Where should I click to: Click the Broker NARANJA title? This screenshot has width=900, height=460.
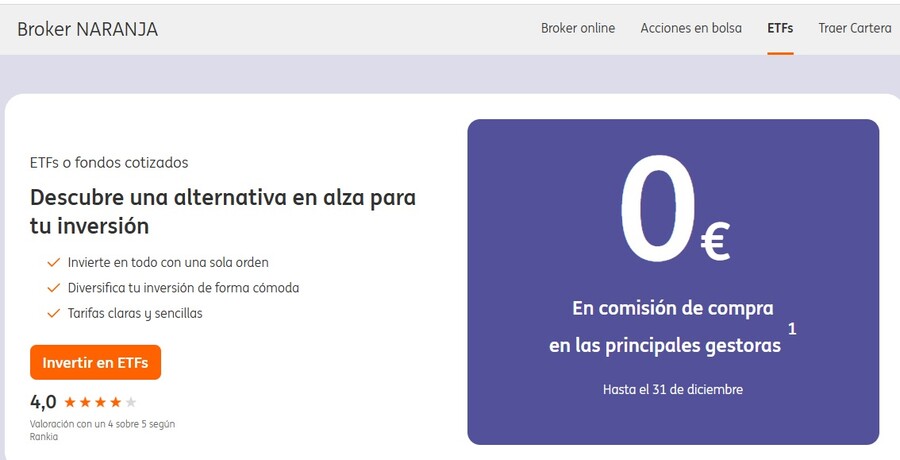click(87, 29)
